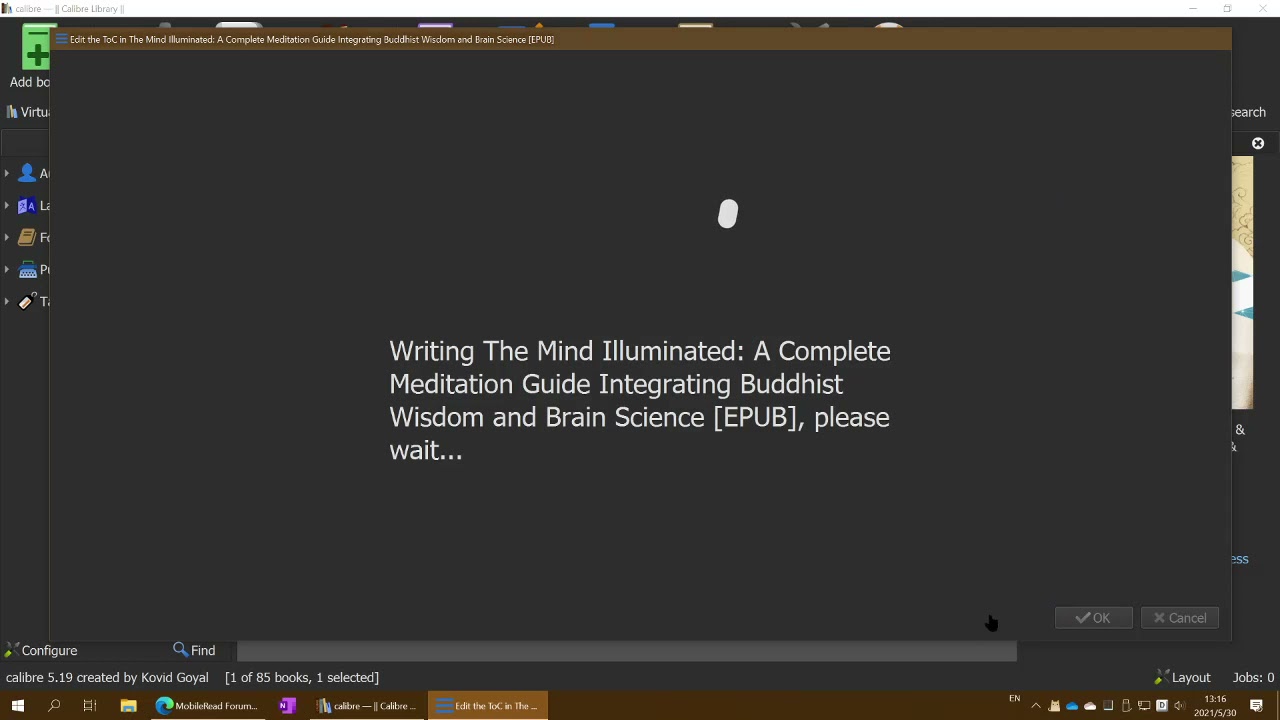
Task: Click the calibre Search button at top right
Action: (1248, 112)
